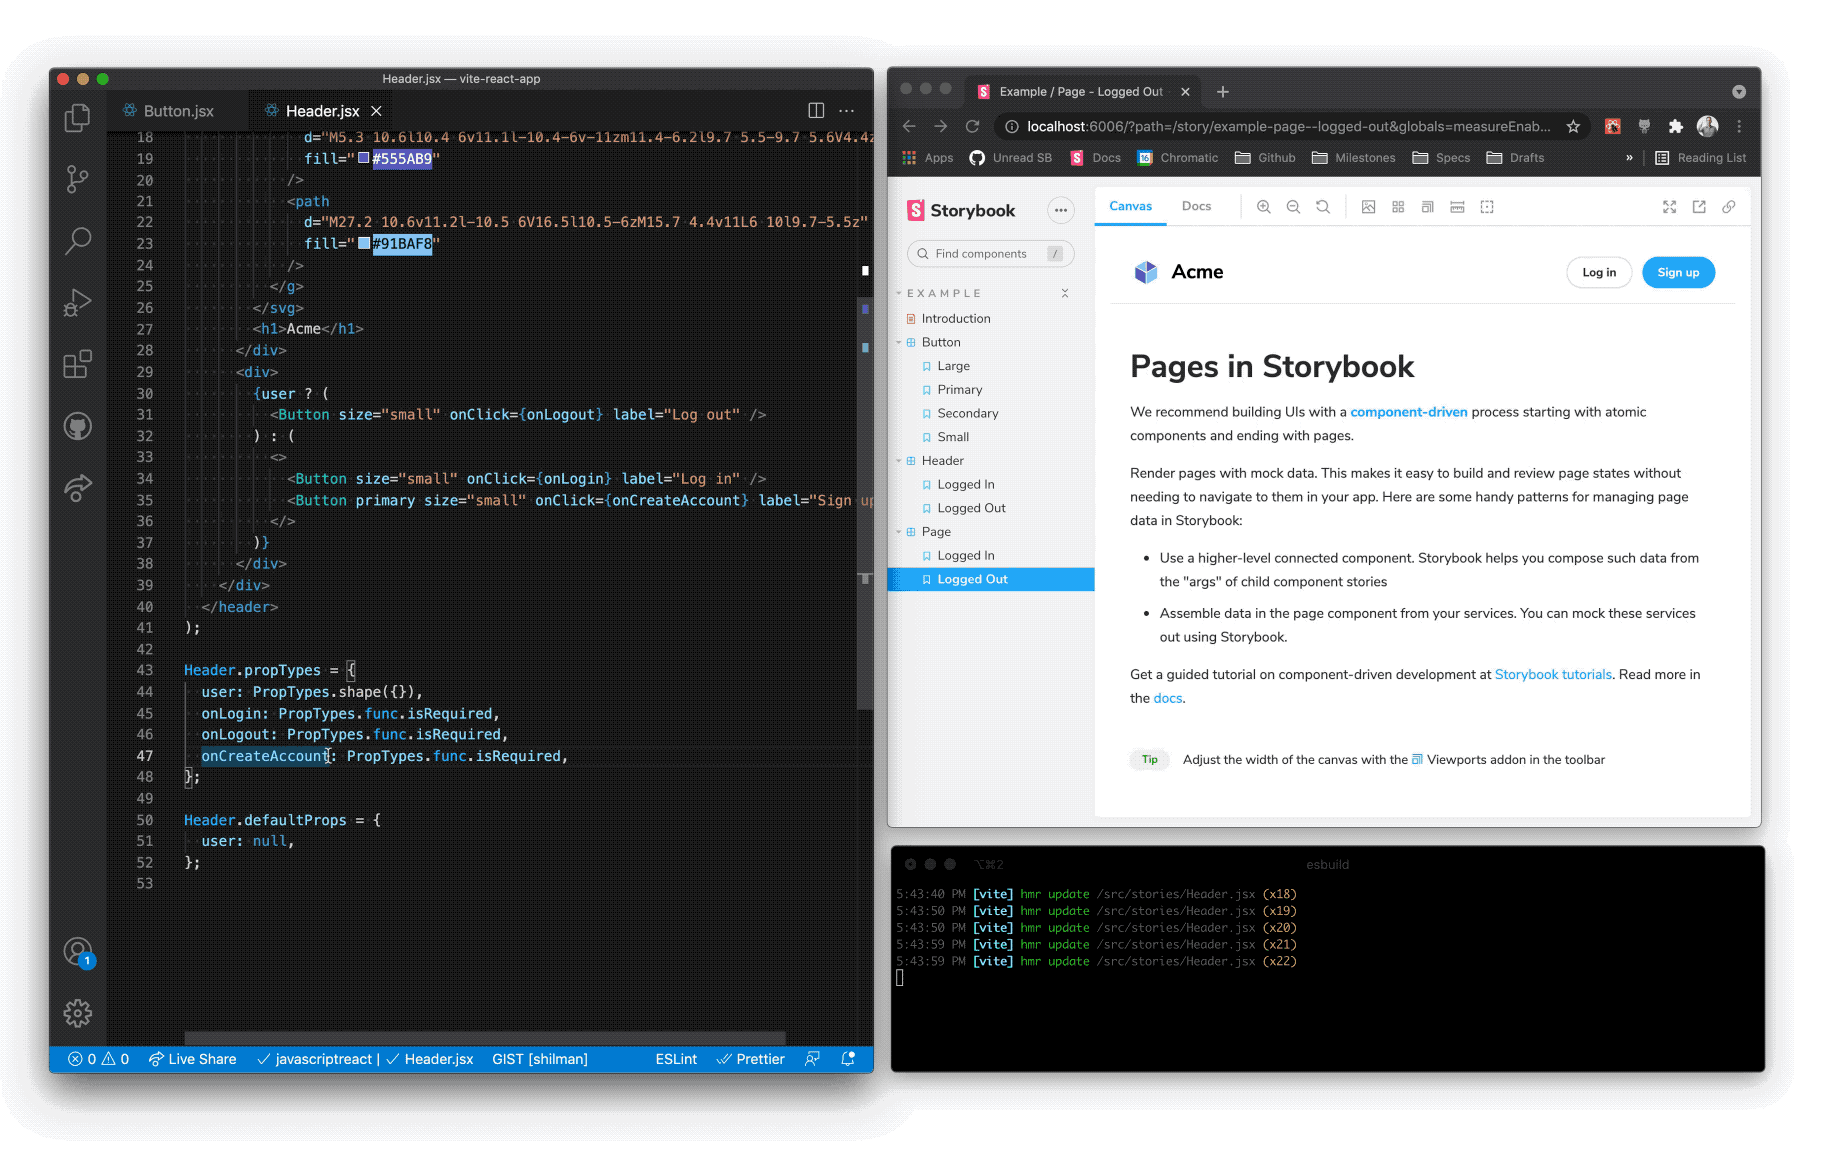The image size is (1830, 1152).
Task: Toggle the Storybook background grid
Action: point(1398,207)
